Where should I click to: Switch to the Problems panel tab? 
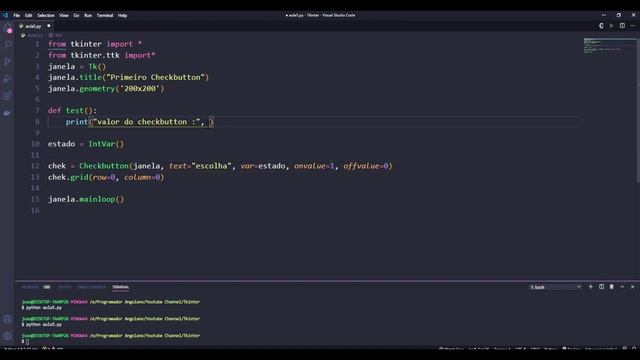tap(30, 287)
